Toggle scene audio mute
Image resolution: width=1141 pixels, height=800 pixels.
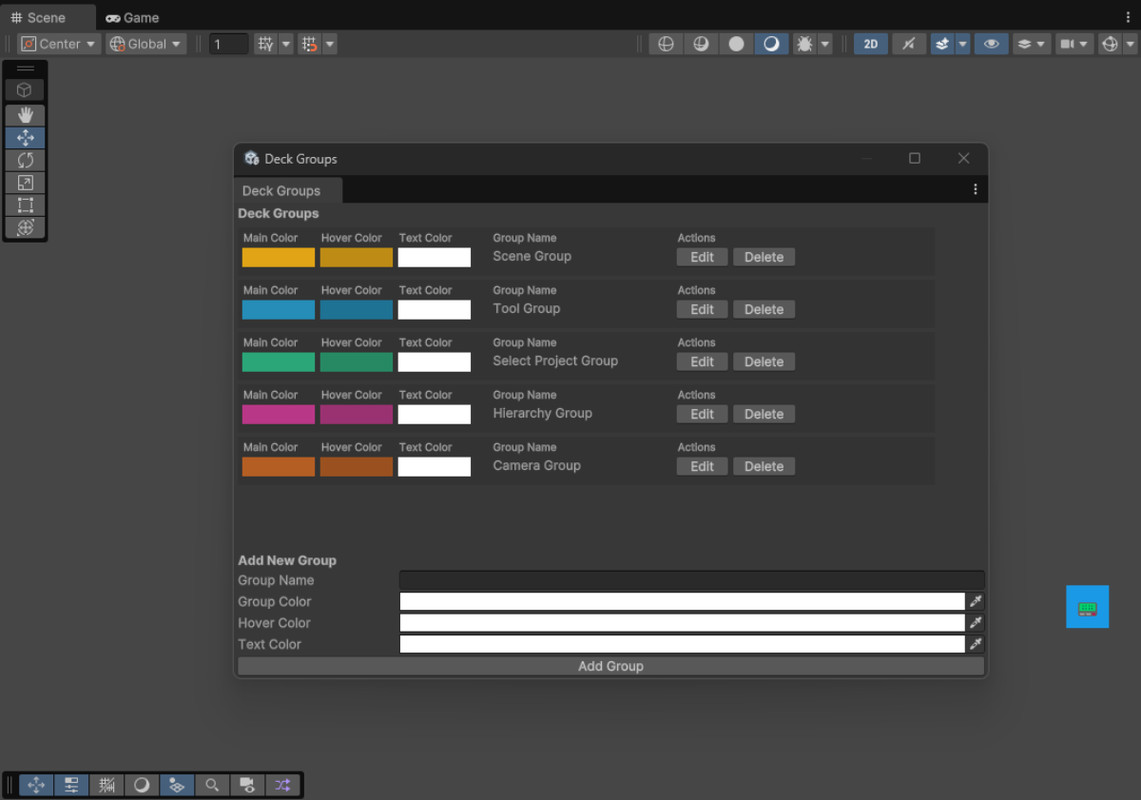(x=909, y=43)
